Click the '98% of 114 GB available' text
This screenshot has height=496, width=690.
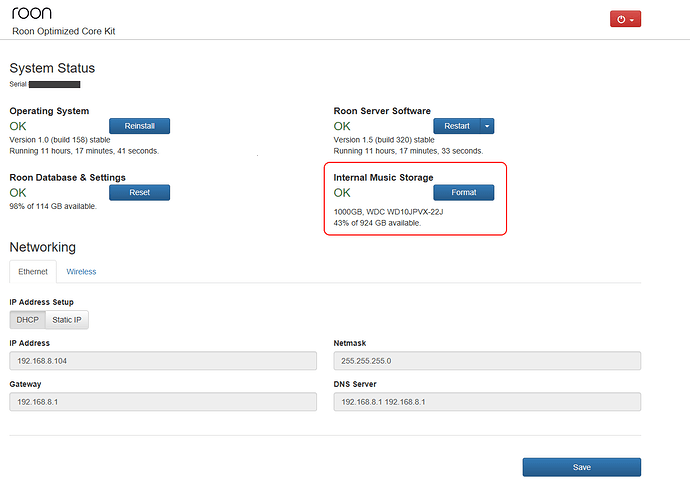tap(53, 206)
